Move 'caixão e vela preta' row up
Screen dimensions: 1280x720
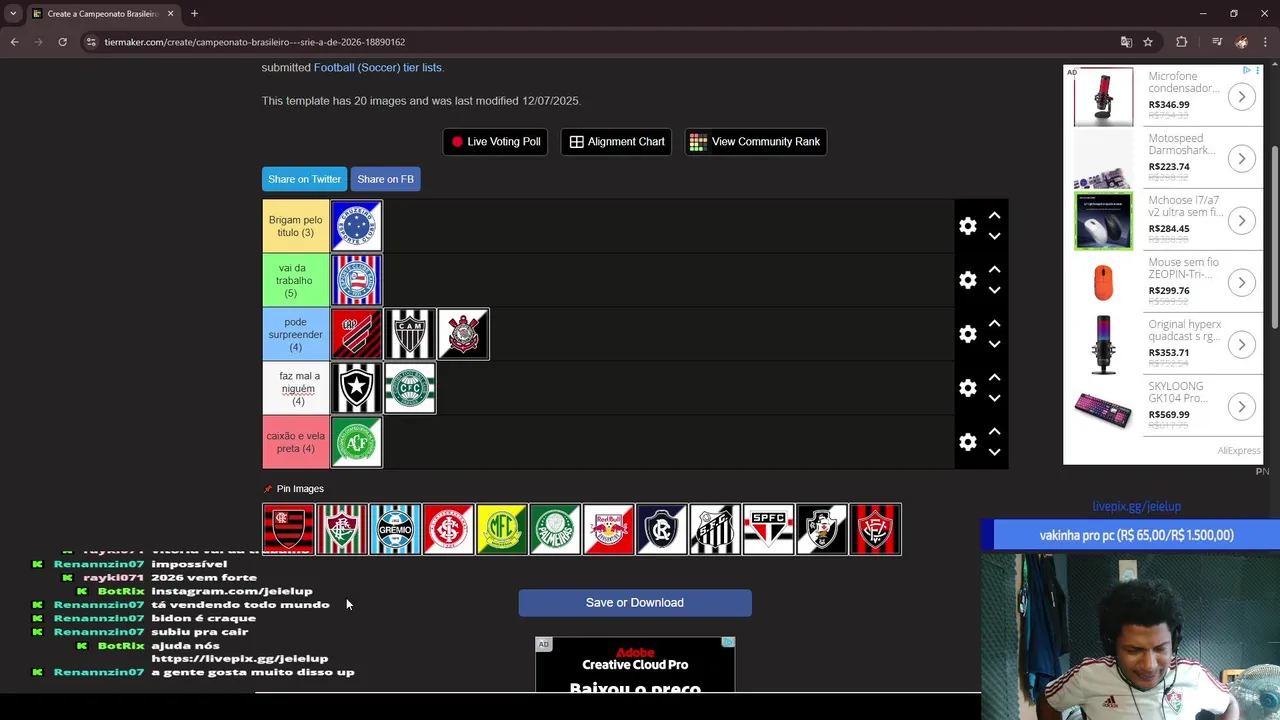click(994, 431)
